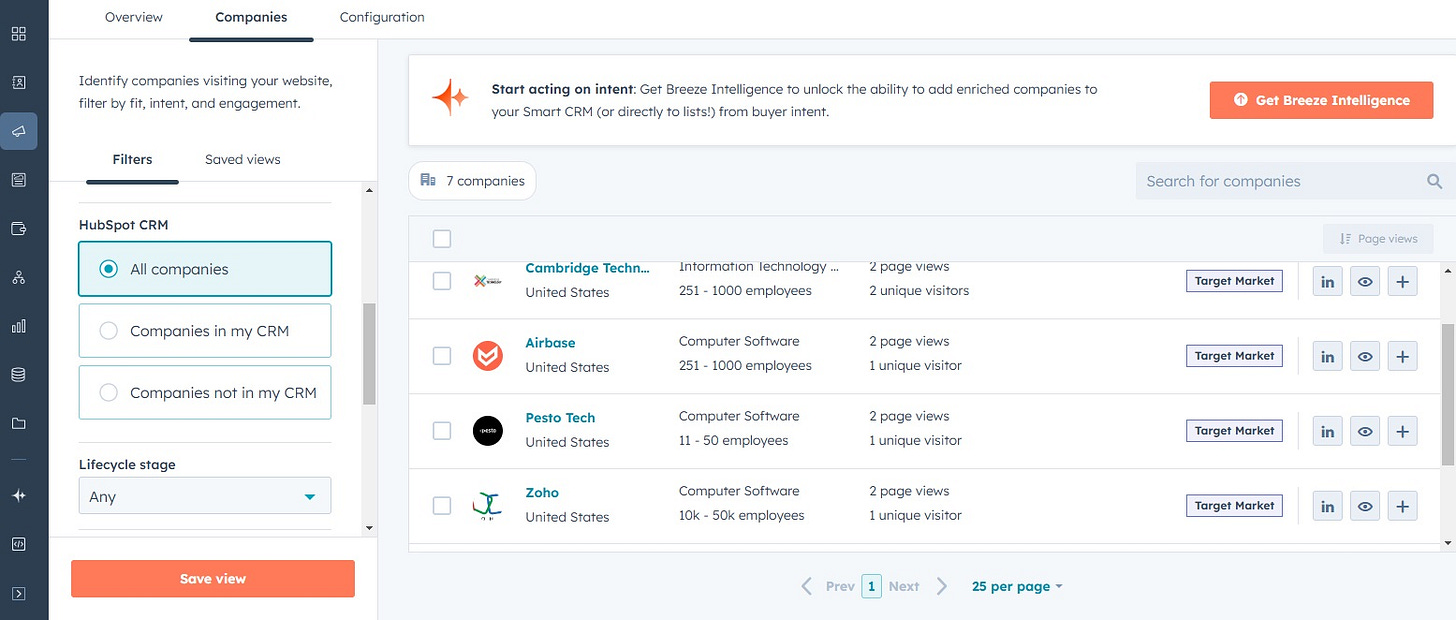View Pesto Tech with eye icon
The height and width of the screenshot is (620, 1456).
[1365, 431]
